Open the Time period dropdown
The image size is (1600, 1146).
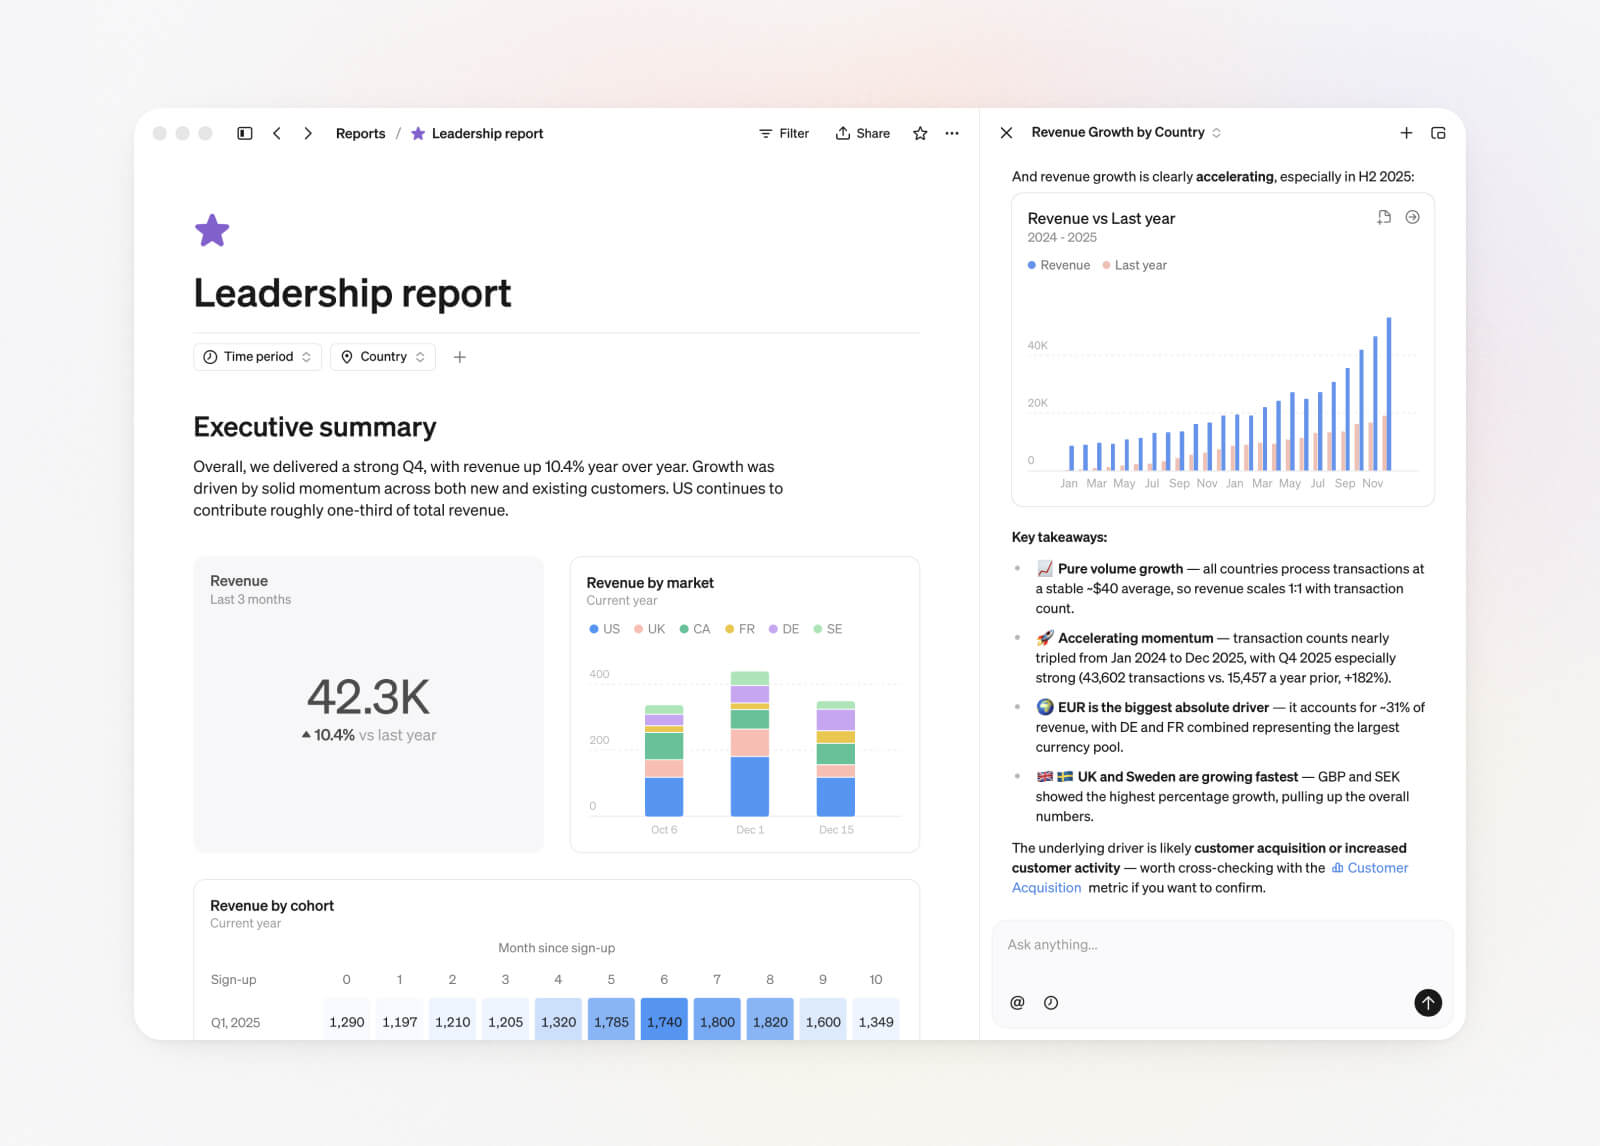(x=257, y=357)
